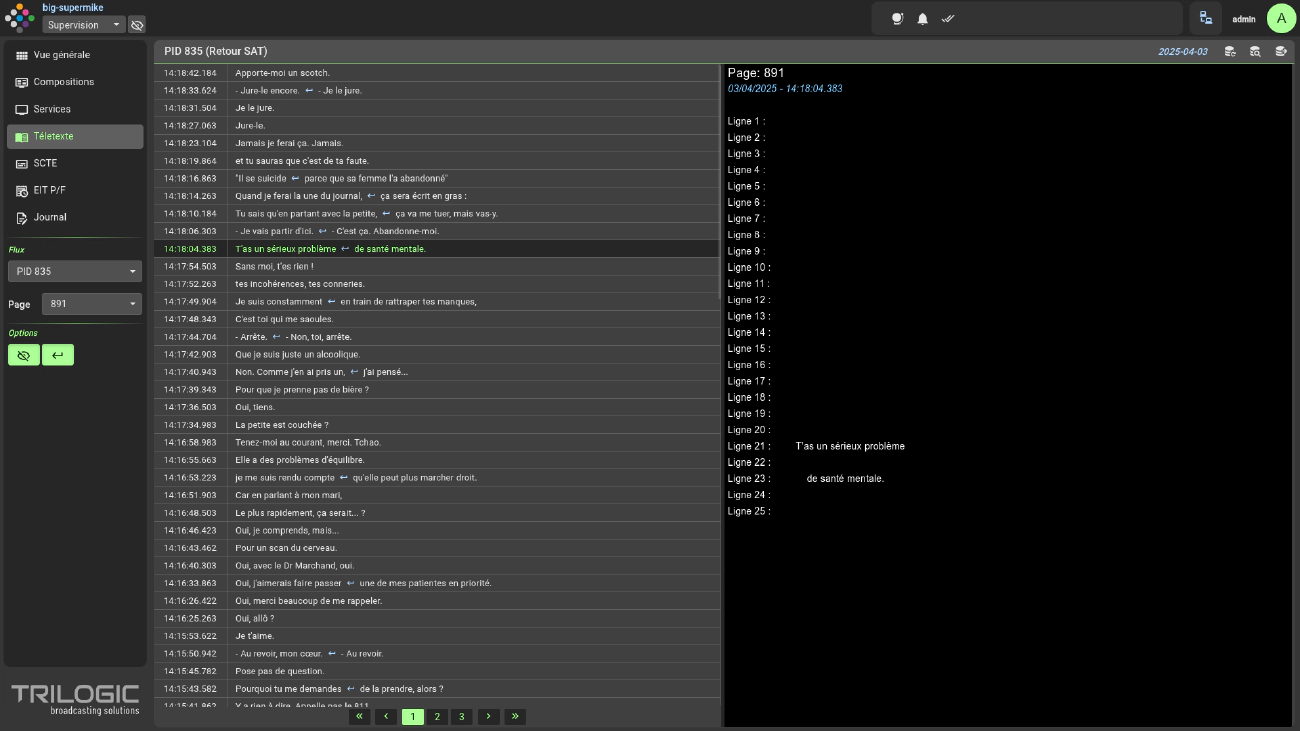Click the double checkmark acknowledge icon
Viewport: 1300px width, 731px height.
point(949,18)
